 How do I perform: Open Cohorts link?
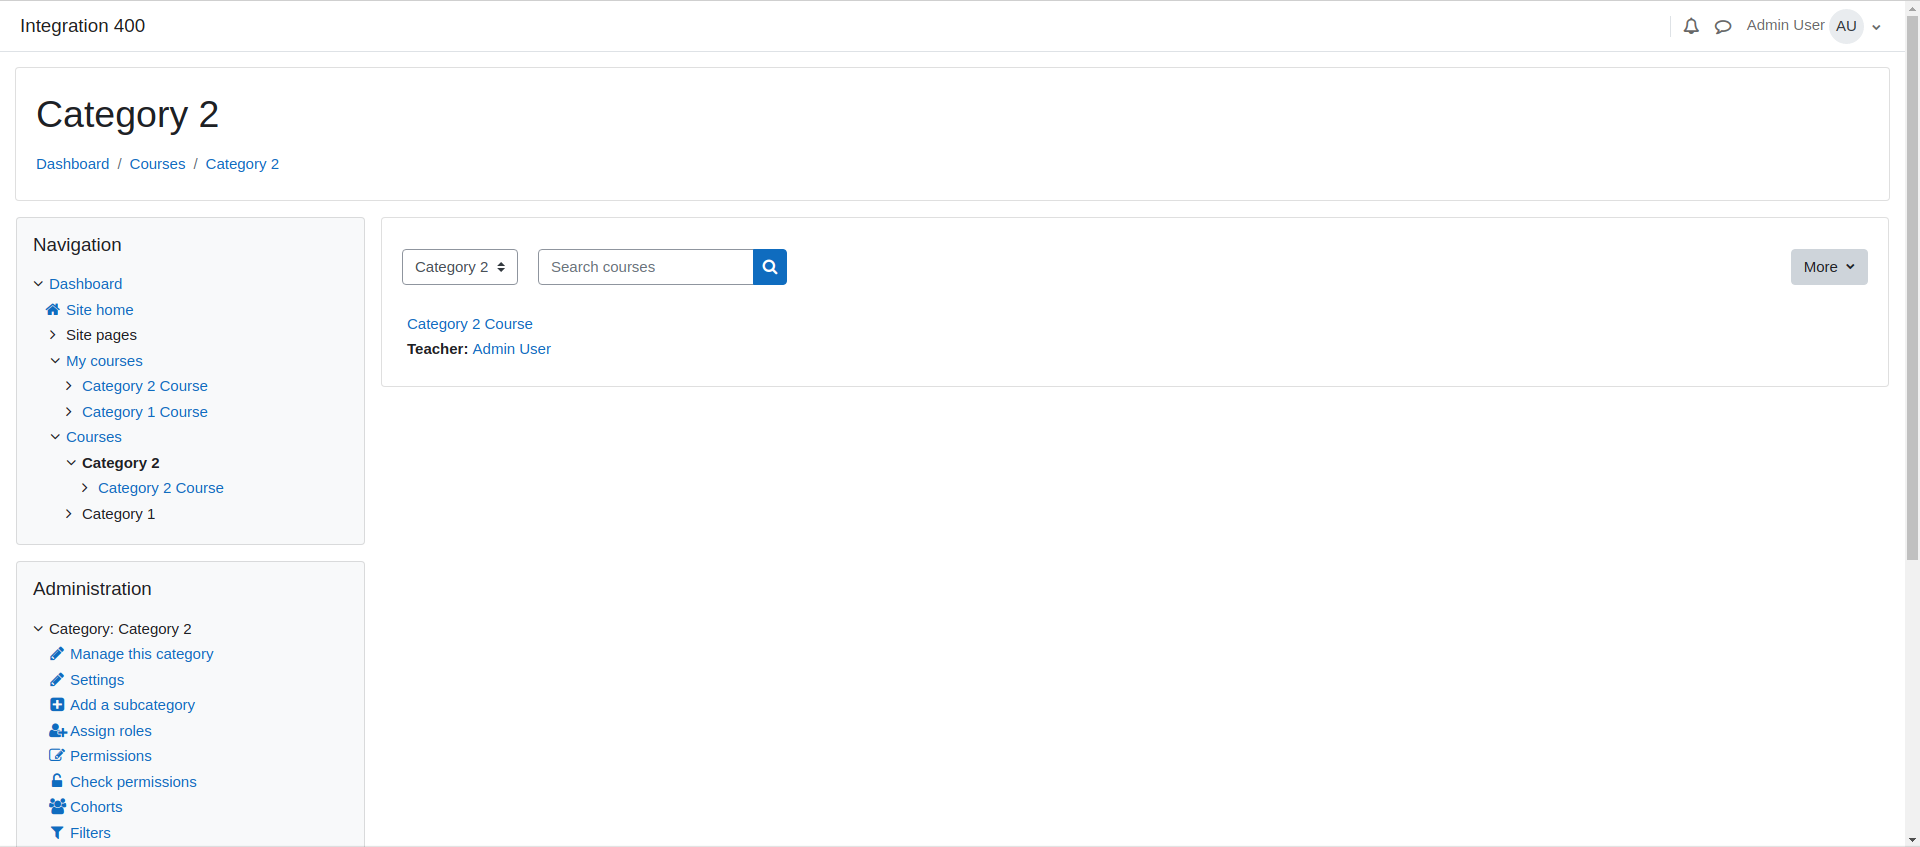96,807
